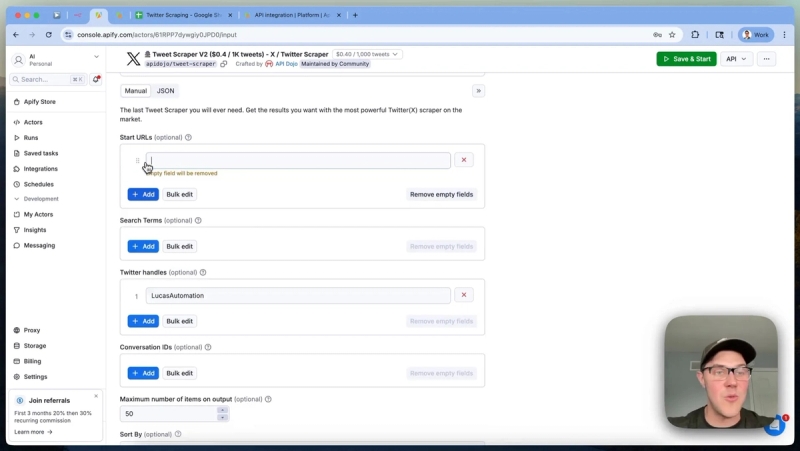The image size is (800, 451).
Task: Open the chat support bubble
Action: [774, 425]
